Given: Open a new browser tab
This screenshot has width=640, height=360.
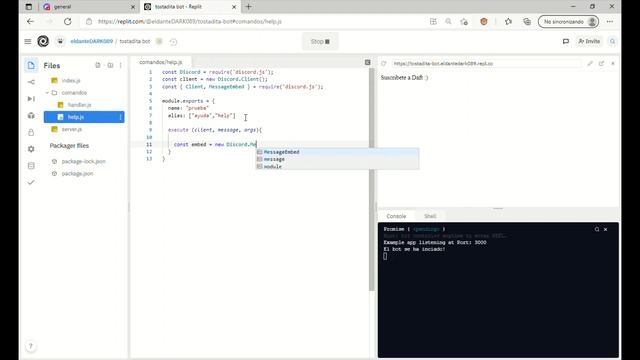Looking at the screenshot, I should click(x=249, y=7).
